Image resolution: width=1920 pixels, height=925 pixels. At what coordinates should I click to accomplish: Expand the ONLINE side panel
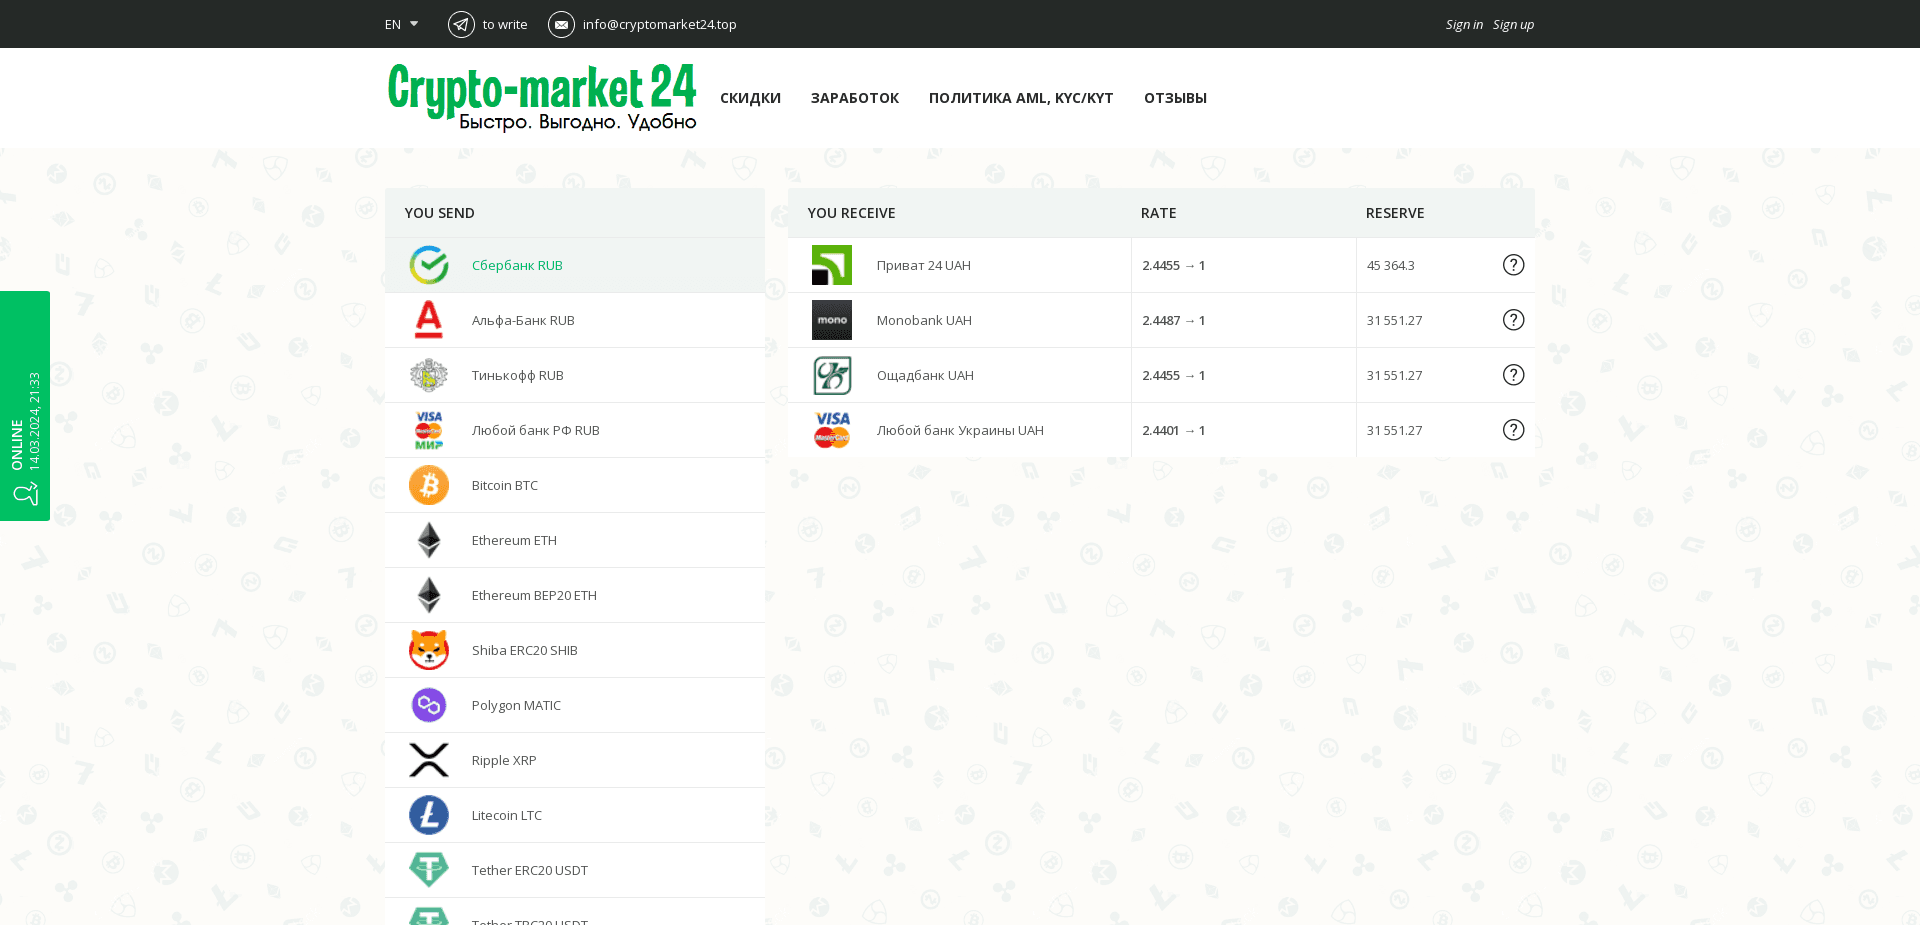pyautogui.click(x=24, y=404)
